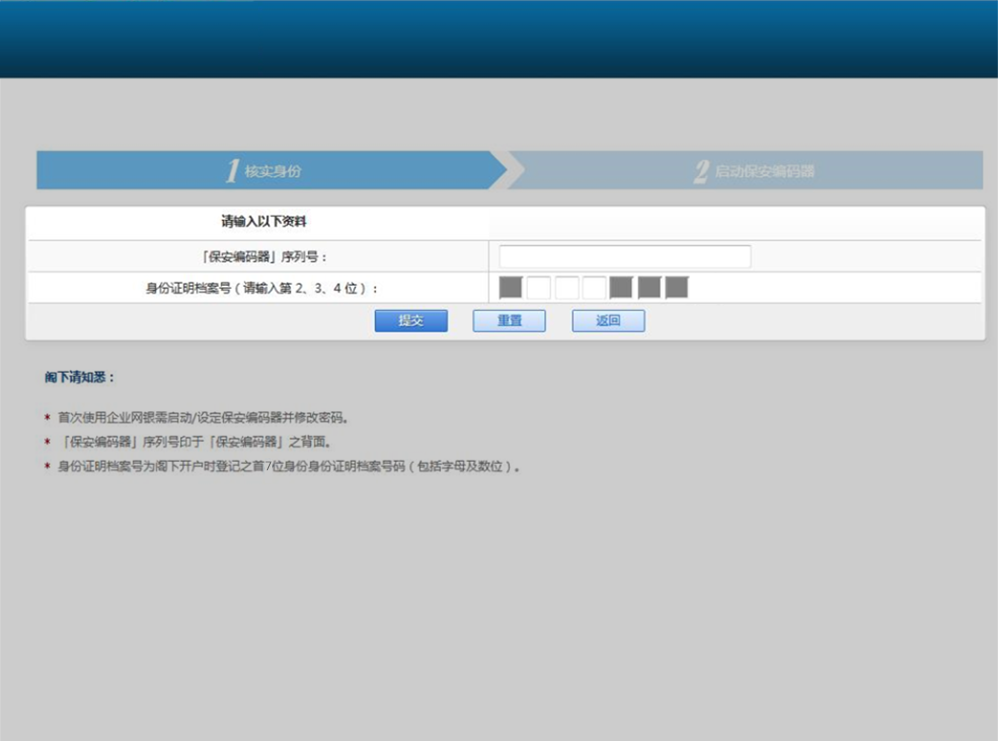Click the fifth grayed-out ID digit box

(x=621, y=288)
